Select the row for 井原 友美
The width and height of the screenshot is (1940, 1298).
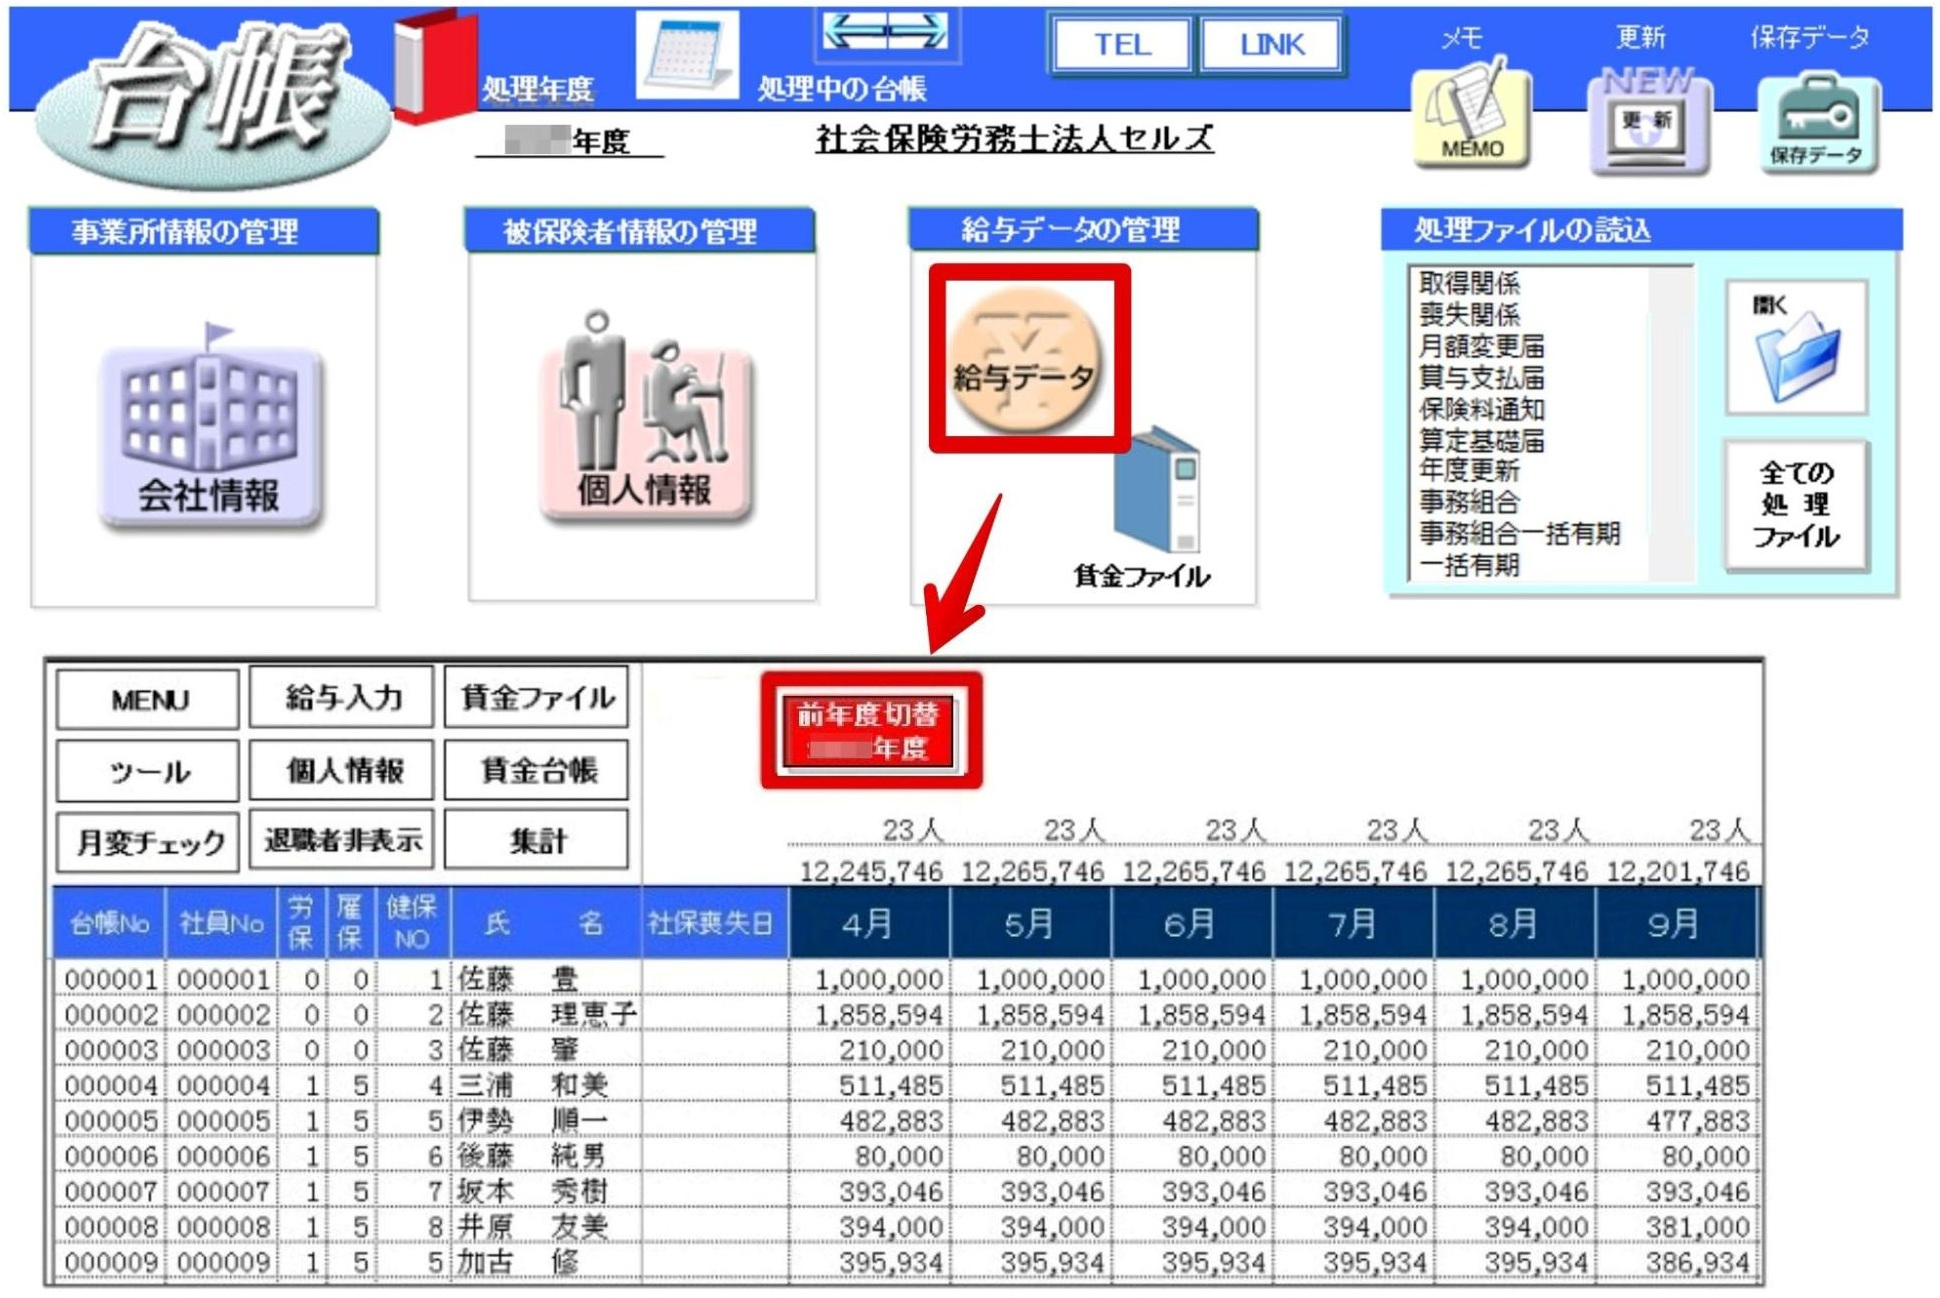(905, 1226)
